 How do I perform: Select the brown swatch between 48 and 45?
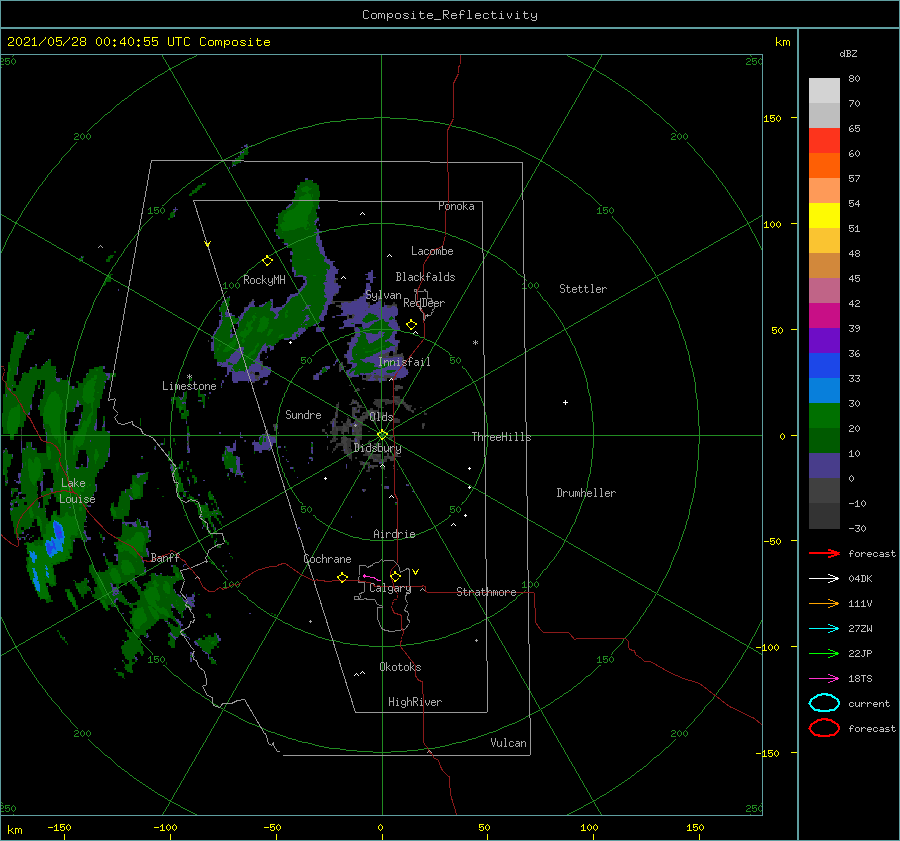[x=824, y=265]
